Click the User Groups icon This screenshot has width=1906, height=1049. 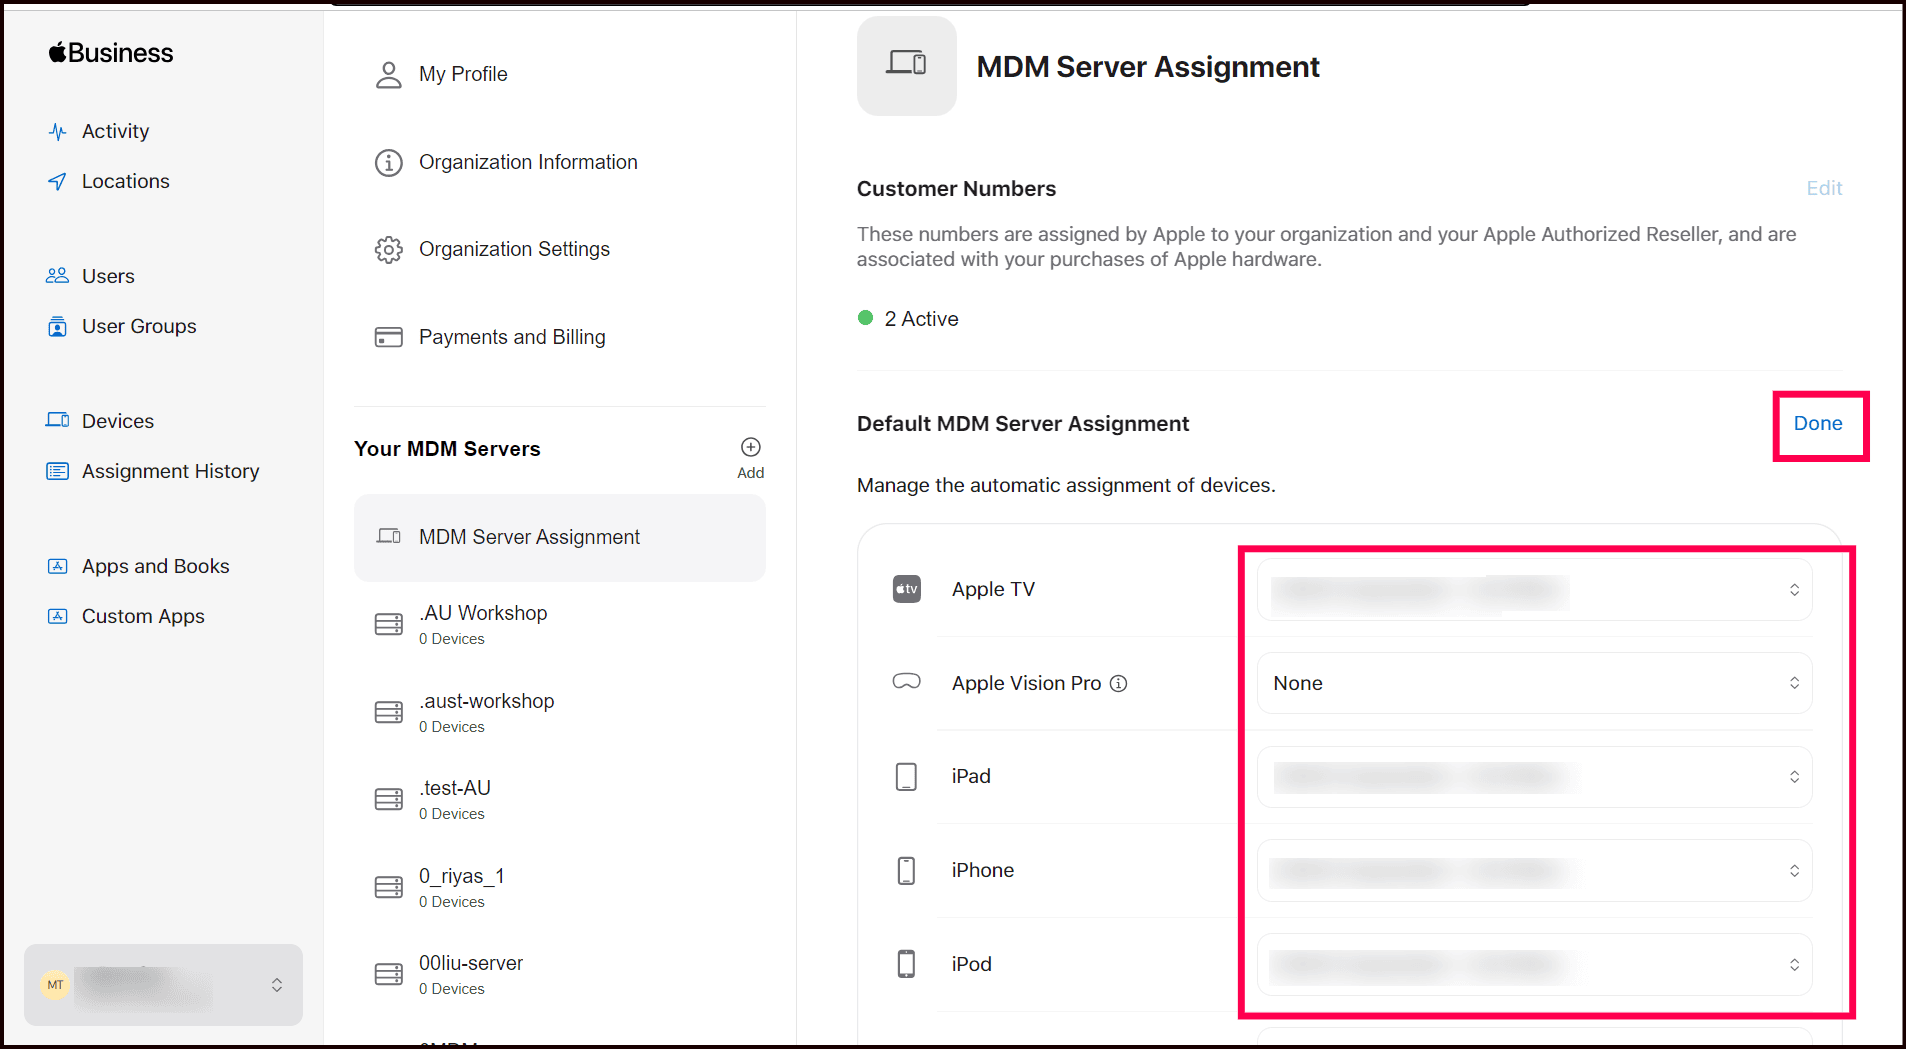tap(58, 327)
